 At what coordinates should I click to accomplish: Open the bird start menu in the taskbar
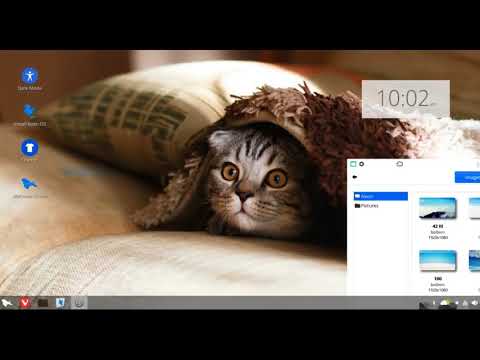point(7,303)
